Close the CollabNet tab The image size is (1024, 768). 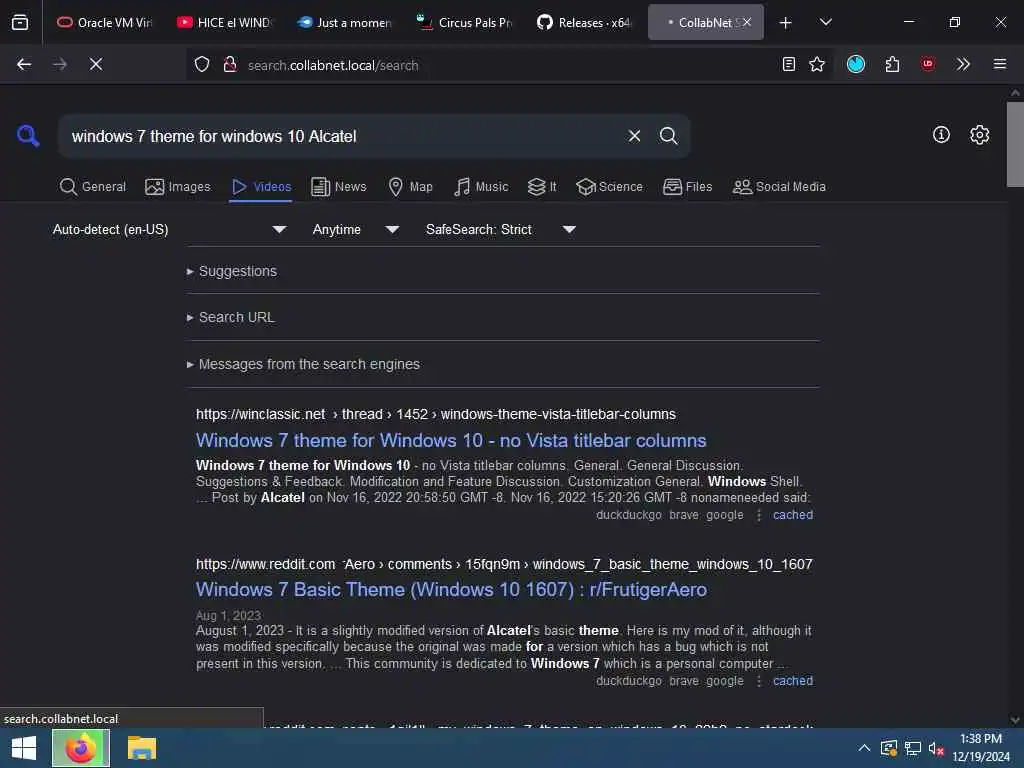(x=747, y=22)
